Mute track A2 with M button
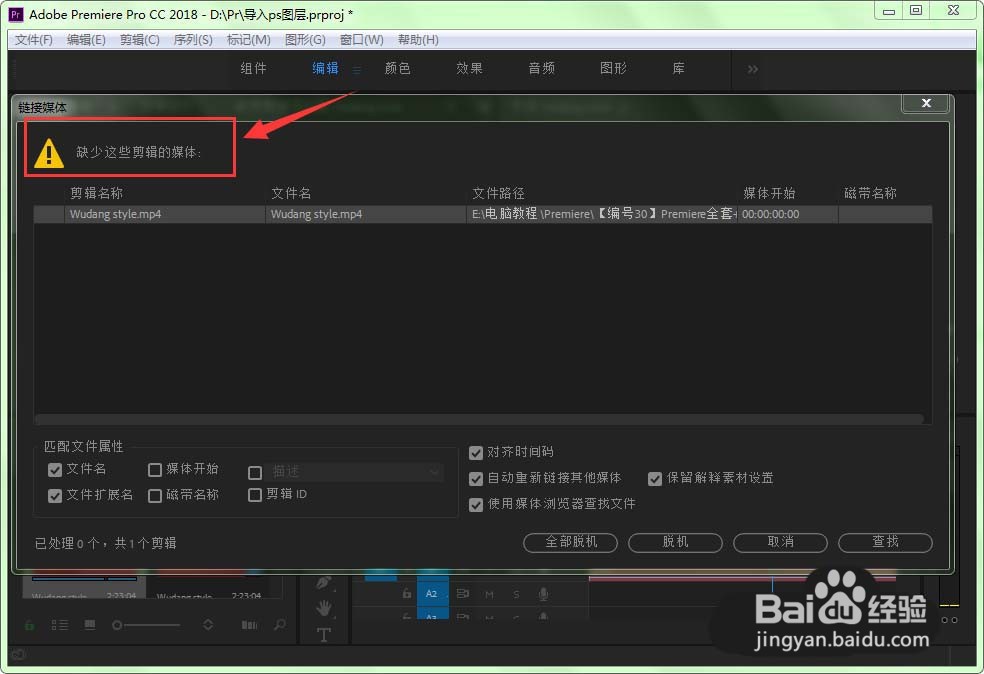Screen dimensions: 984x674 point(489,594)
